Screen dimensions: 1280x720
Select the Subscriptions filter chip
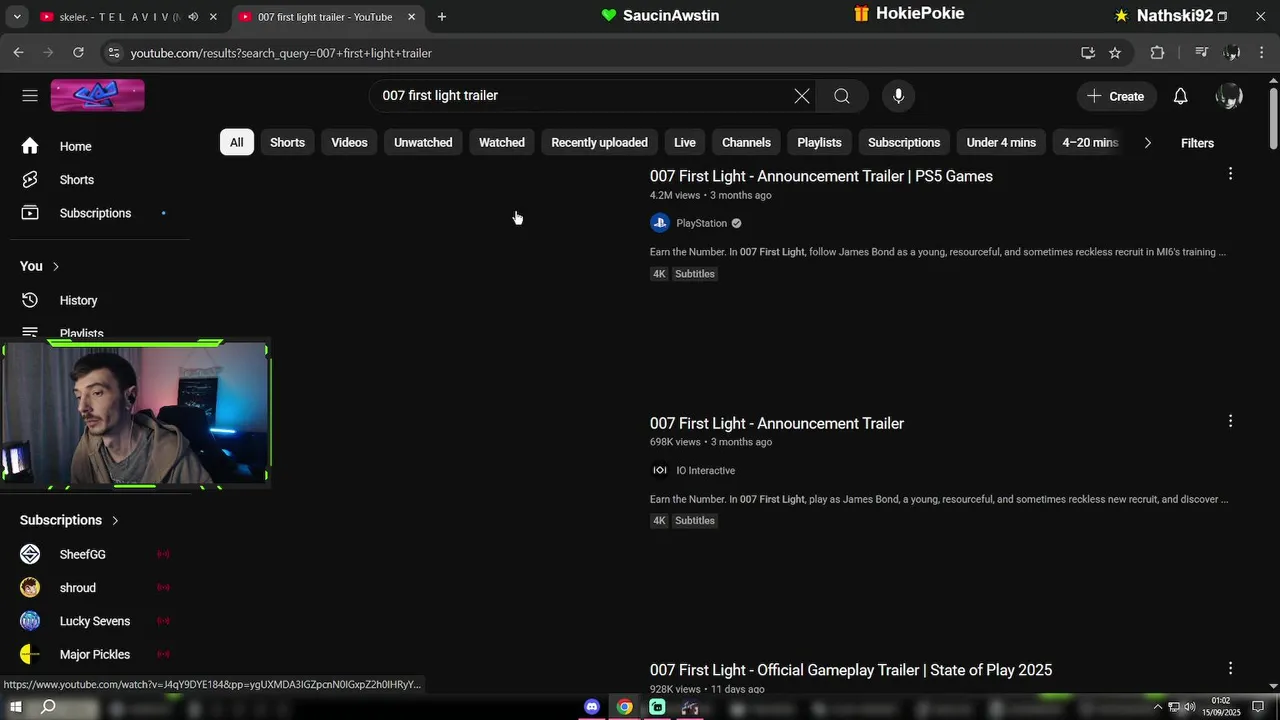click(x=904, y=142)
